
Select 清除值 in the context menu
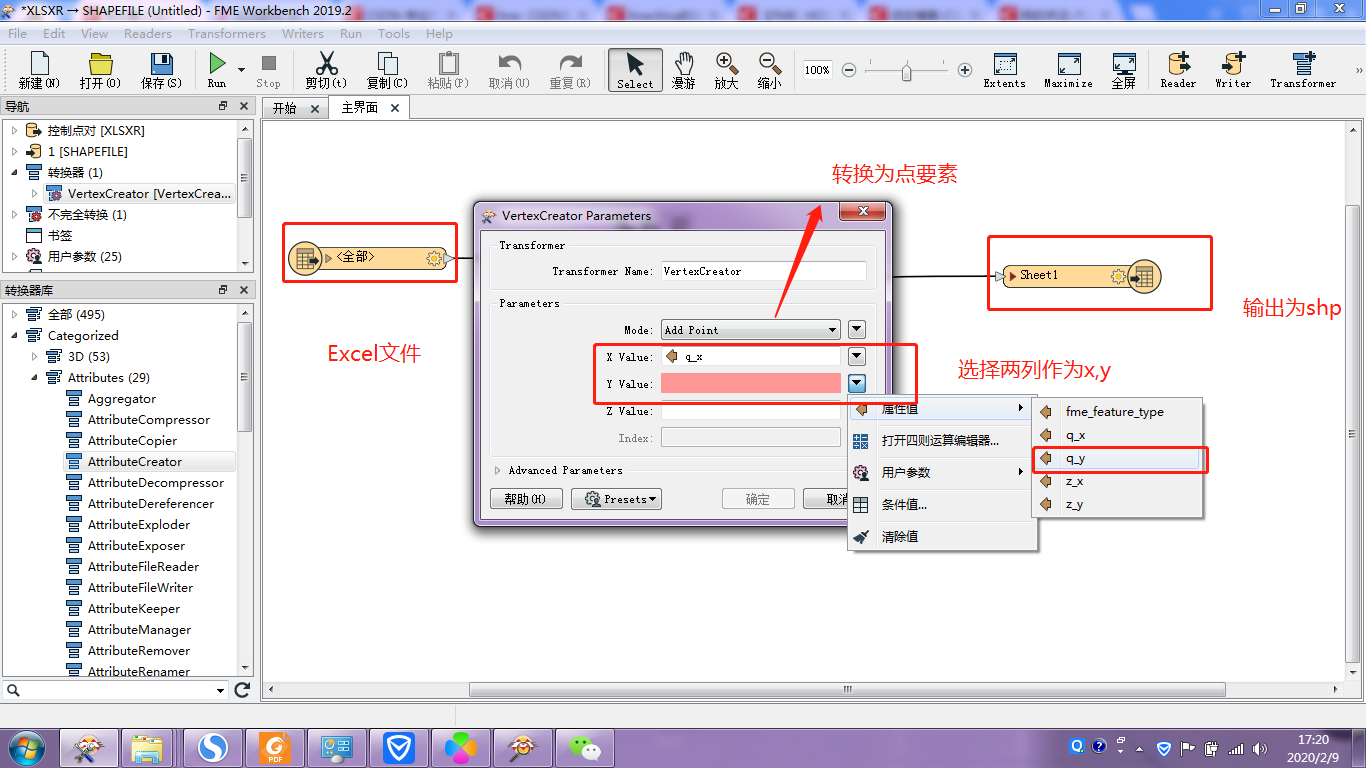[x=942, y=537]
